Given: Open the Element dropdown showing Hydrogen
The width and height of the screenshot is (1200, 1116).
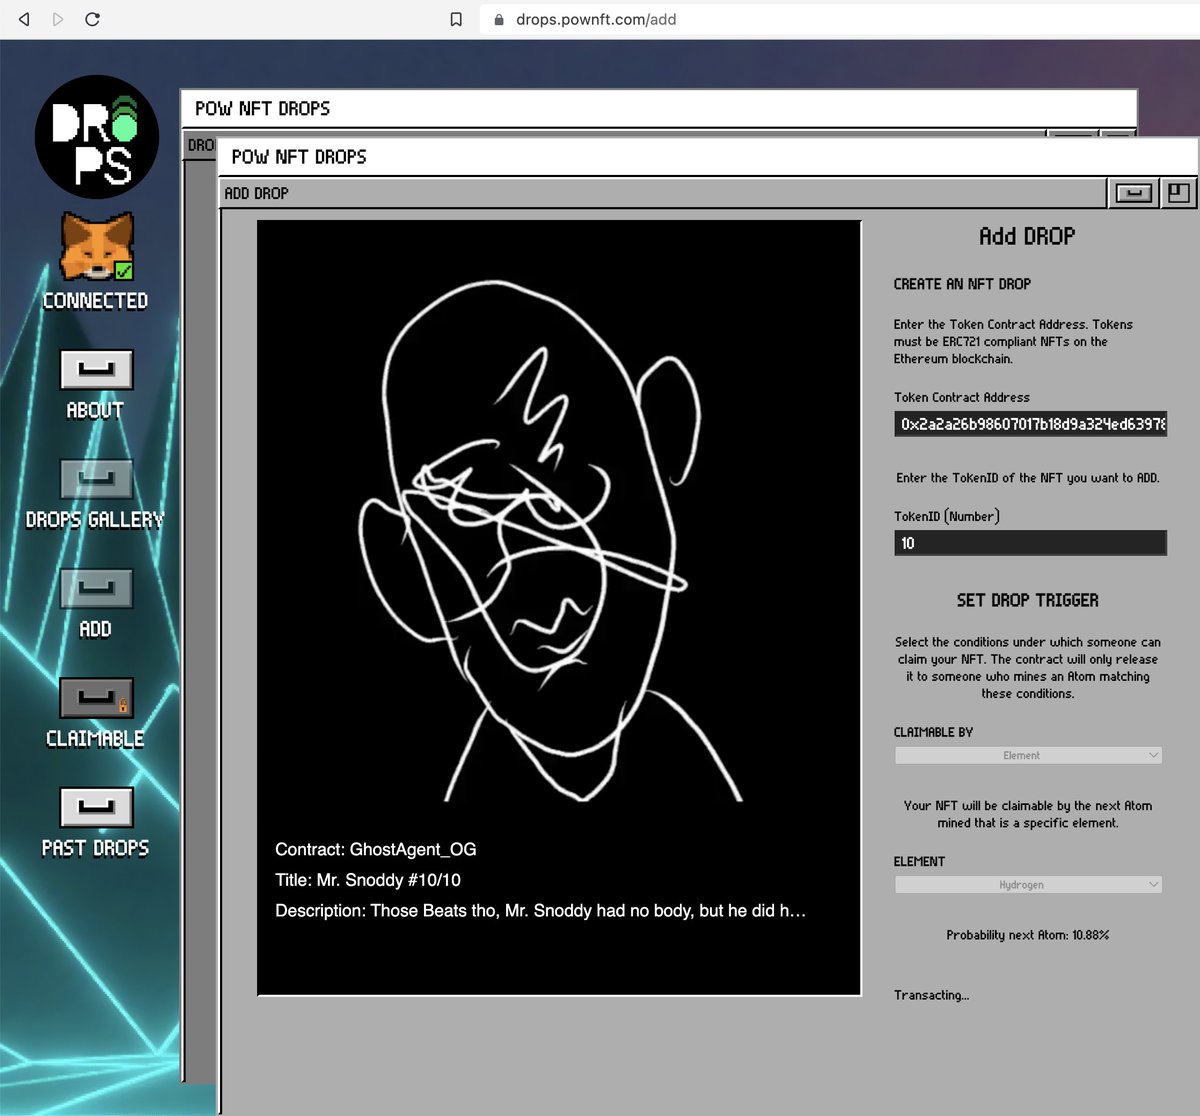Looking at the screenshot, I should tap(1028, 885).
